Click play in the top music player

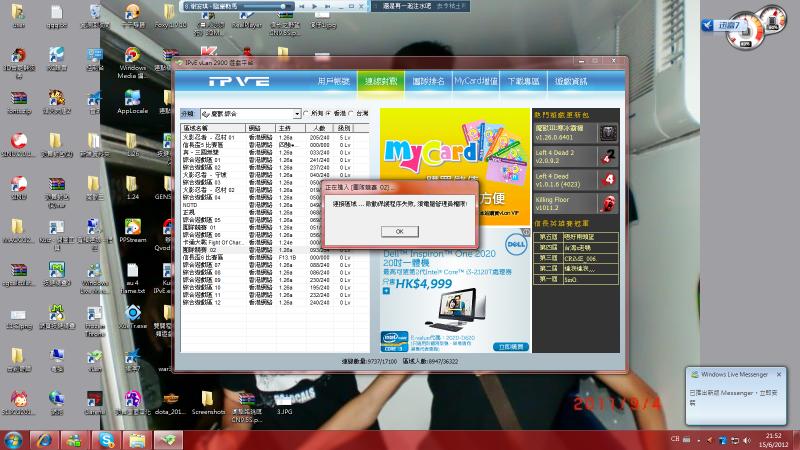[314, 6]
